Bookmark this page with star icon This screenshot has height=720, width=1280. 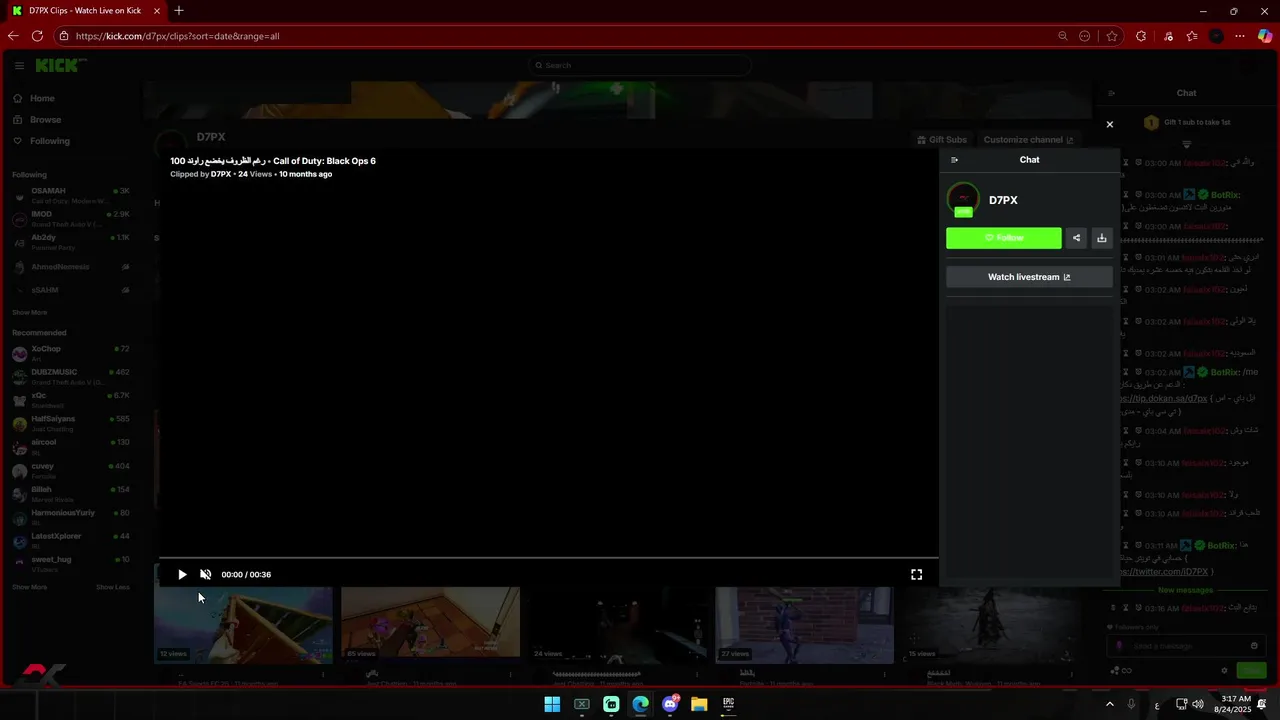pyautogui.click(x=1112, y=36)
